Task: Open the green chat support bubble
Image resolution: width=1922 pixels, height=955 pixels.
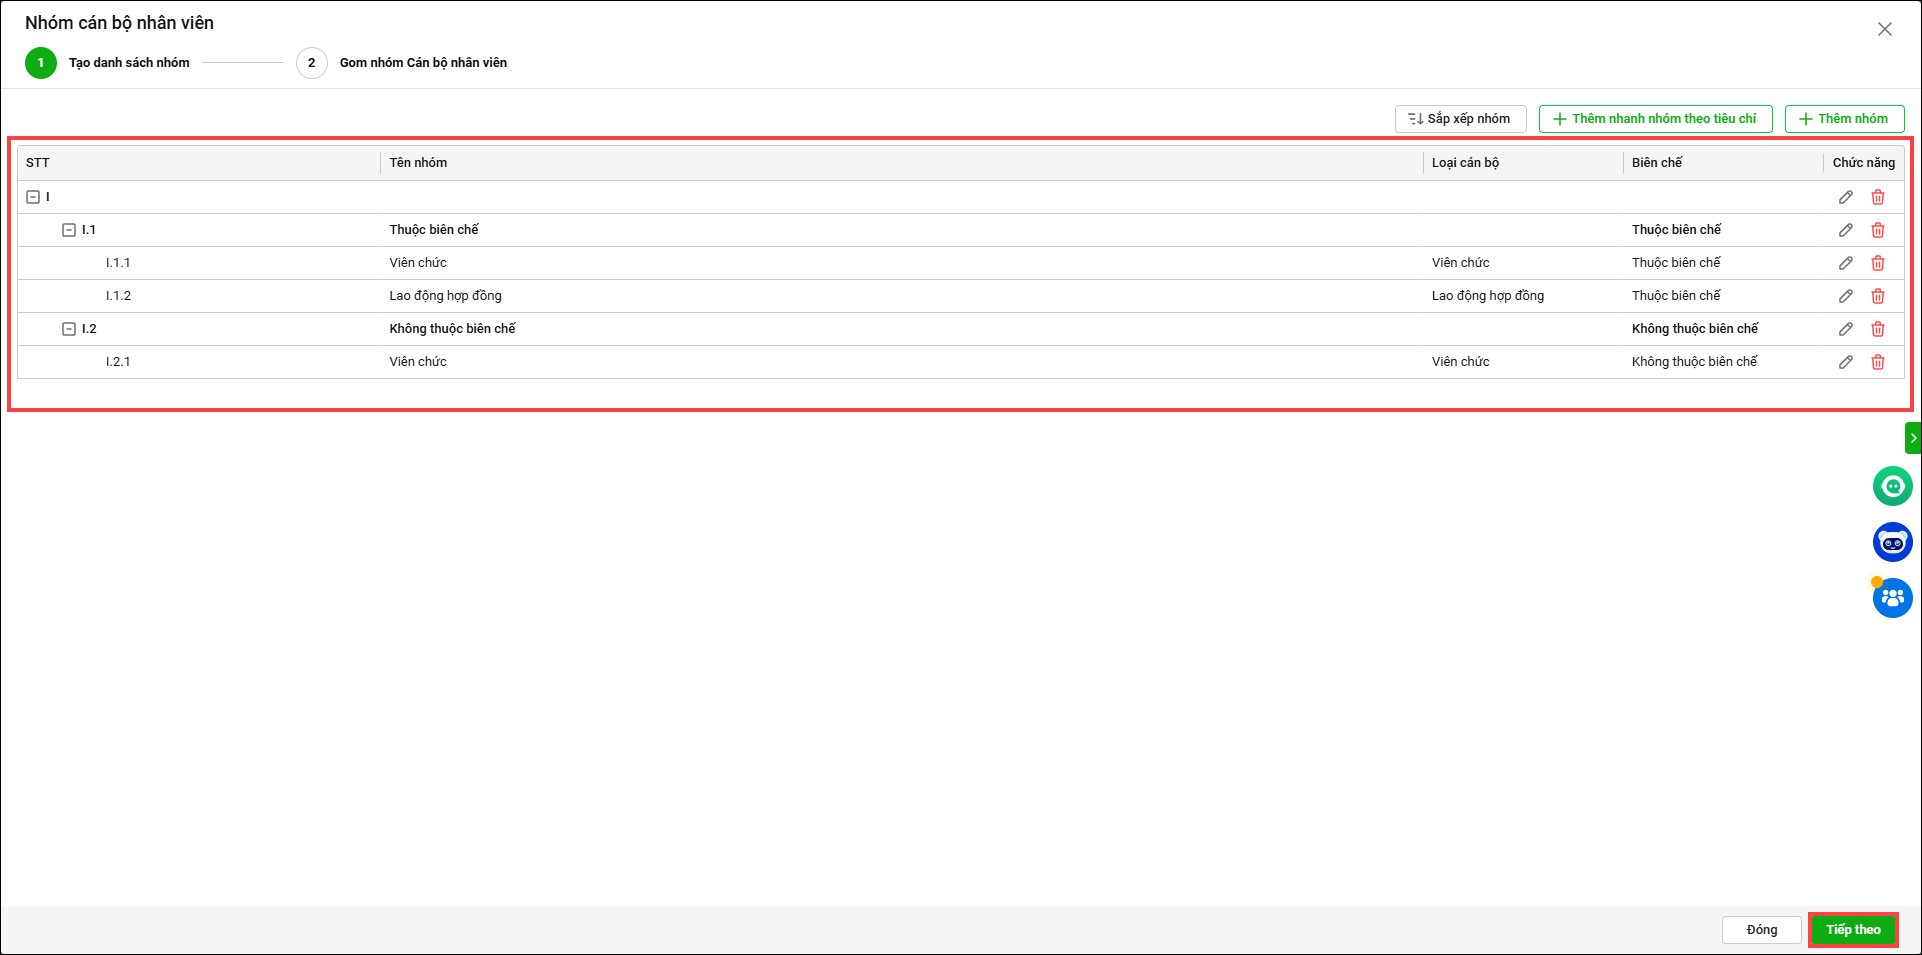Action: point(1892,487)
